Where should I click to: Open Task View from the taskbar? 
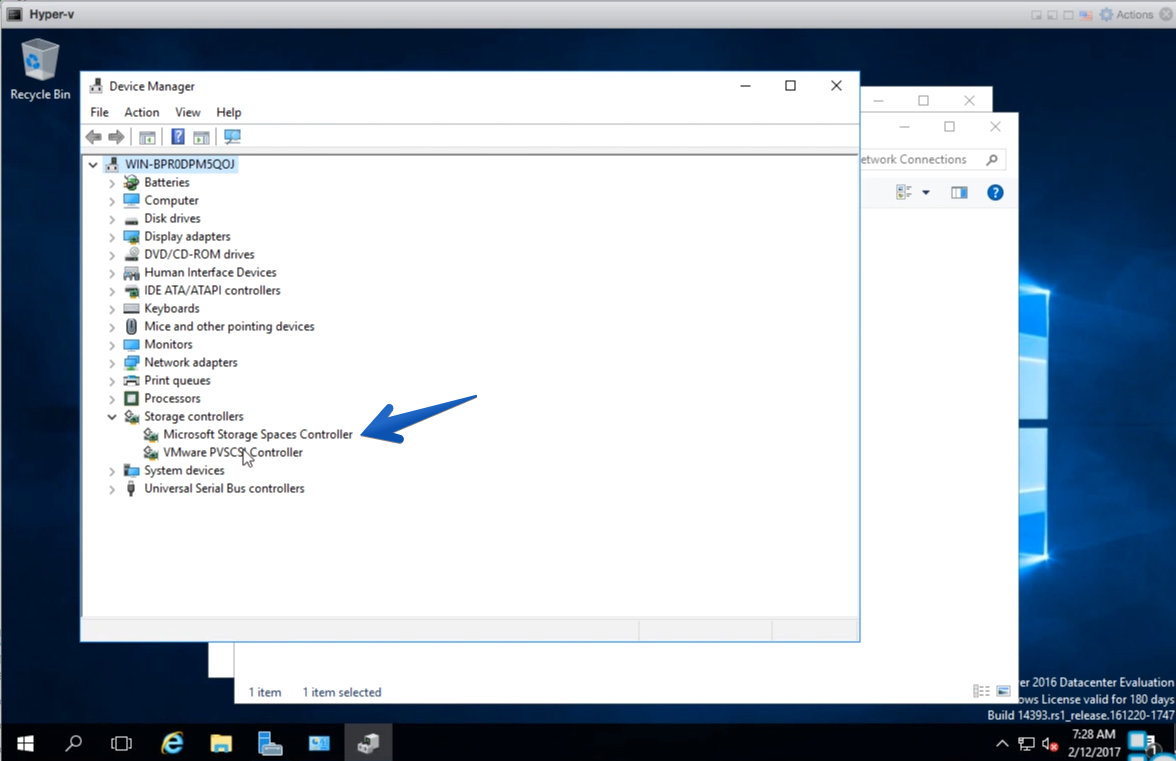pyautogui.click(x=122, y=743)
